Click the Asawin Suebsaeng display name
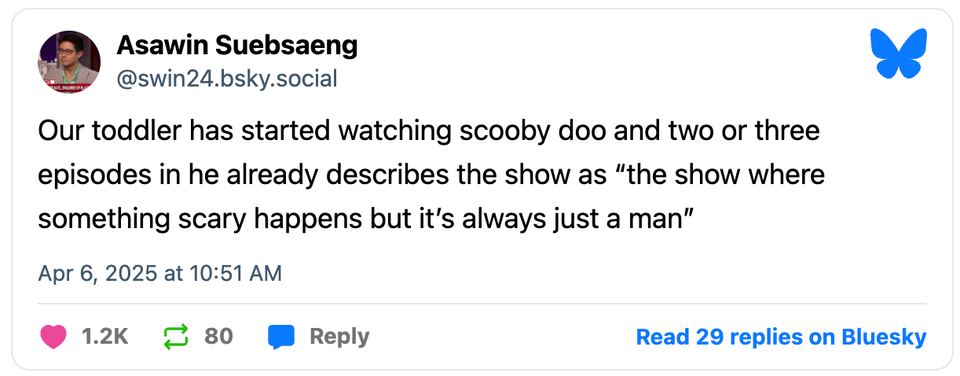Viewport: 960px width, 376px height. (237, 45)
